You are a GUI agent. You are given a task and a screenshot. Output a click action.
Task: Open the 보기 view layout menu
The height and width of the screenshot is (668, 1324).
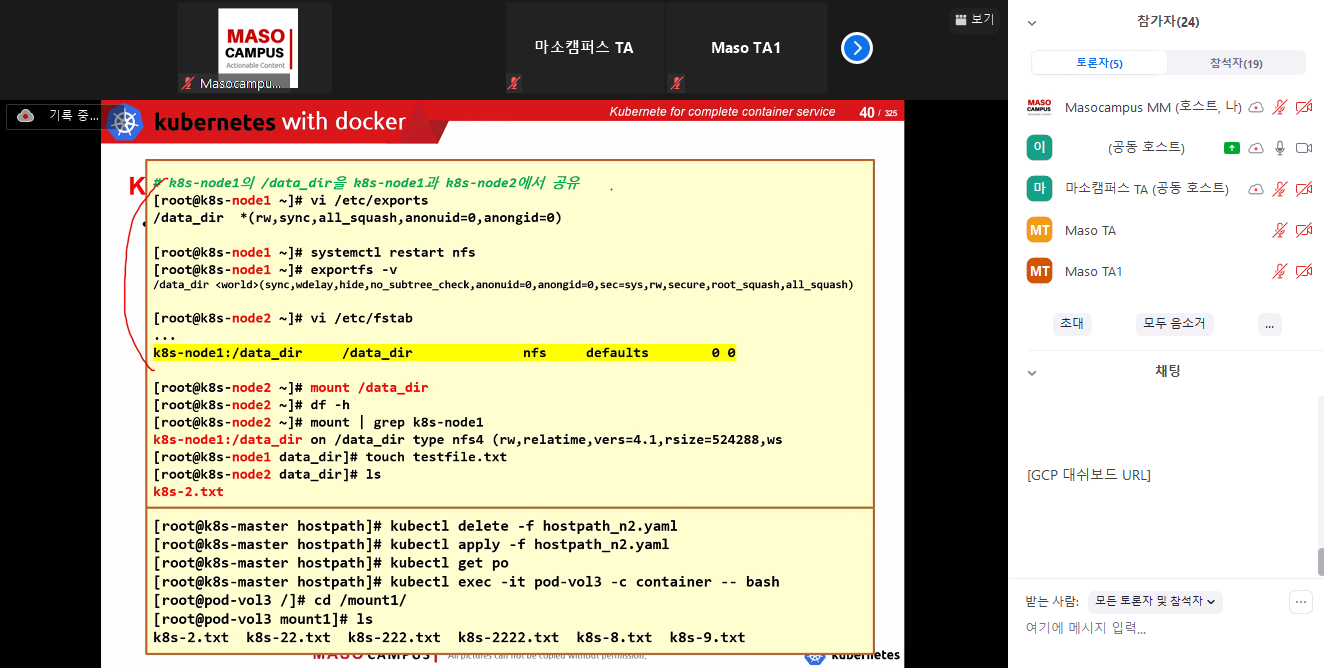coord(974,19)
